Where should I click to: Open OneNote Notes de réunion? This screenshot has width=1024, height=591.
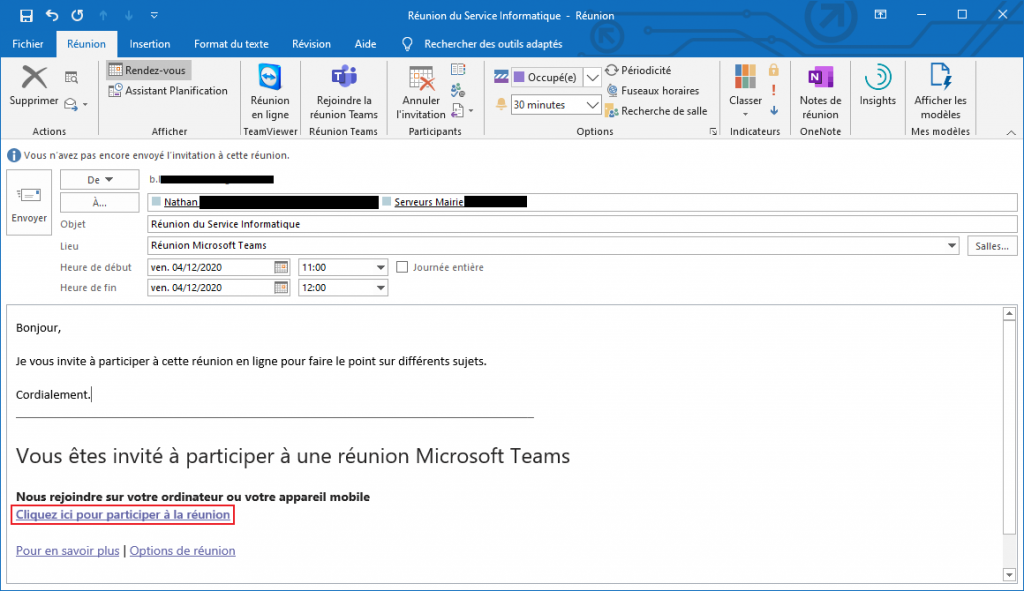coord(820,92)
